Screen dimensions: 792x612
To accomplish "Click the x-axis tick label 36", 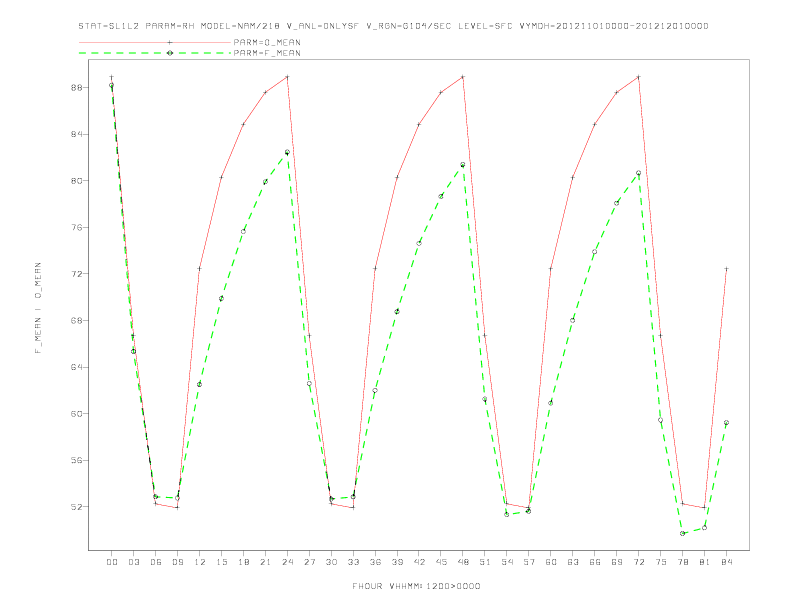I will [375, 562].
